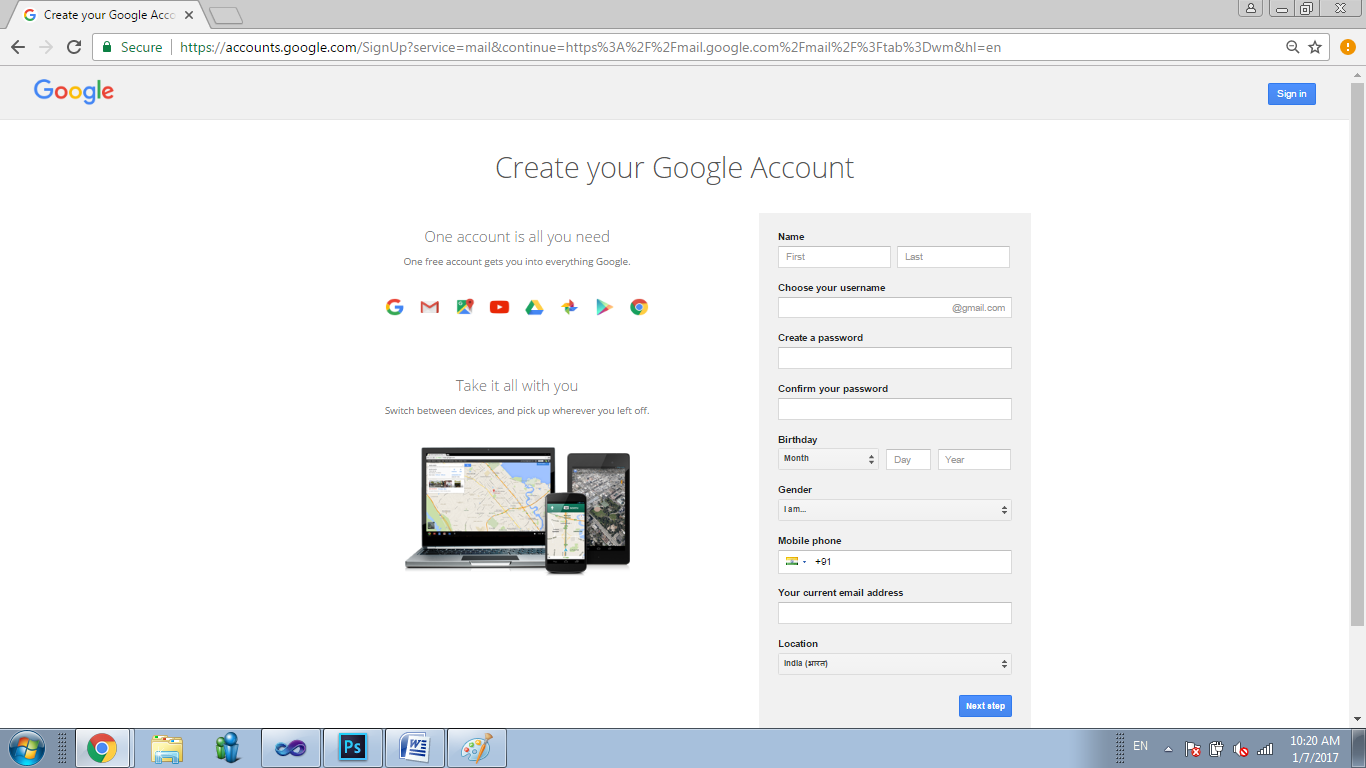Viewport: 1366px width, 768px height.
Task: Click the Choose your username field
Action: [880, 307]
